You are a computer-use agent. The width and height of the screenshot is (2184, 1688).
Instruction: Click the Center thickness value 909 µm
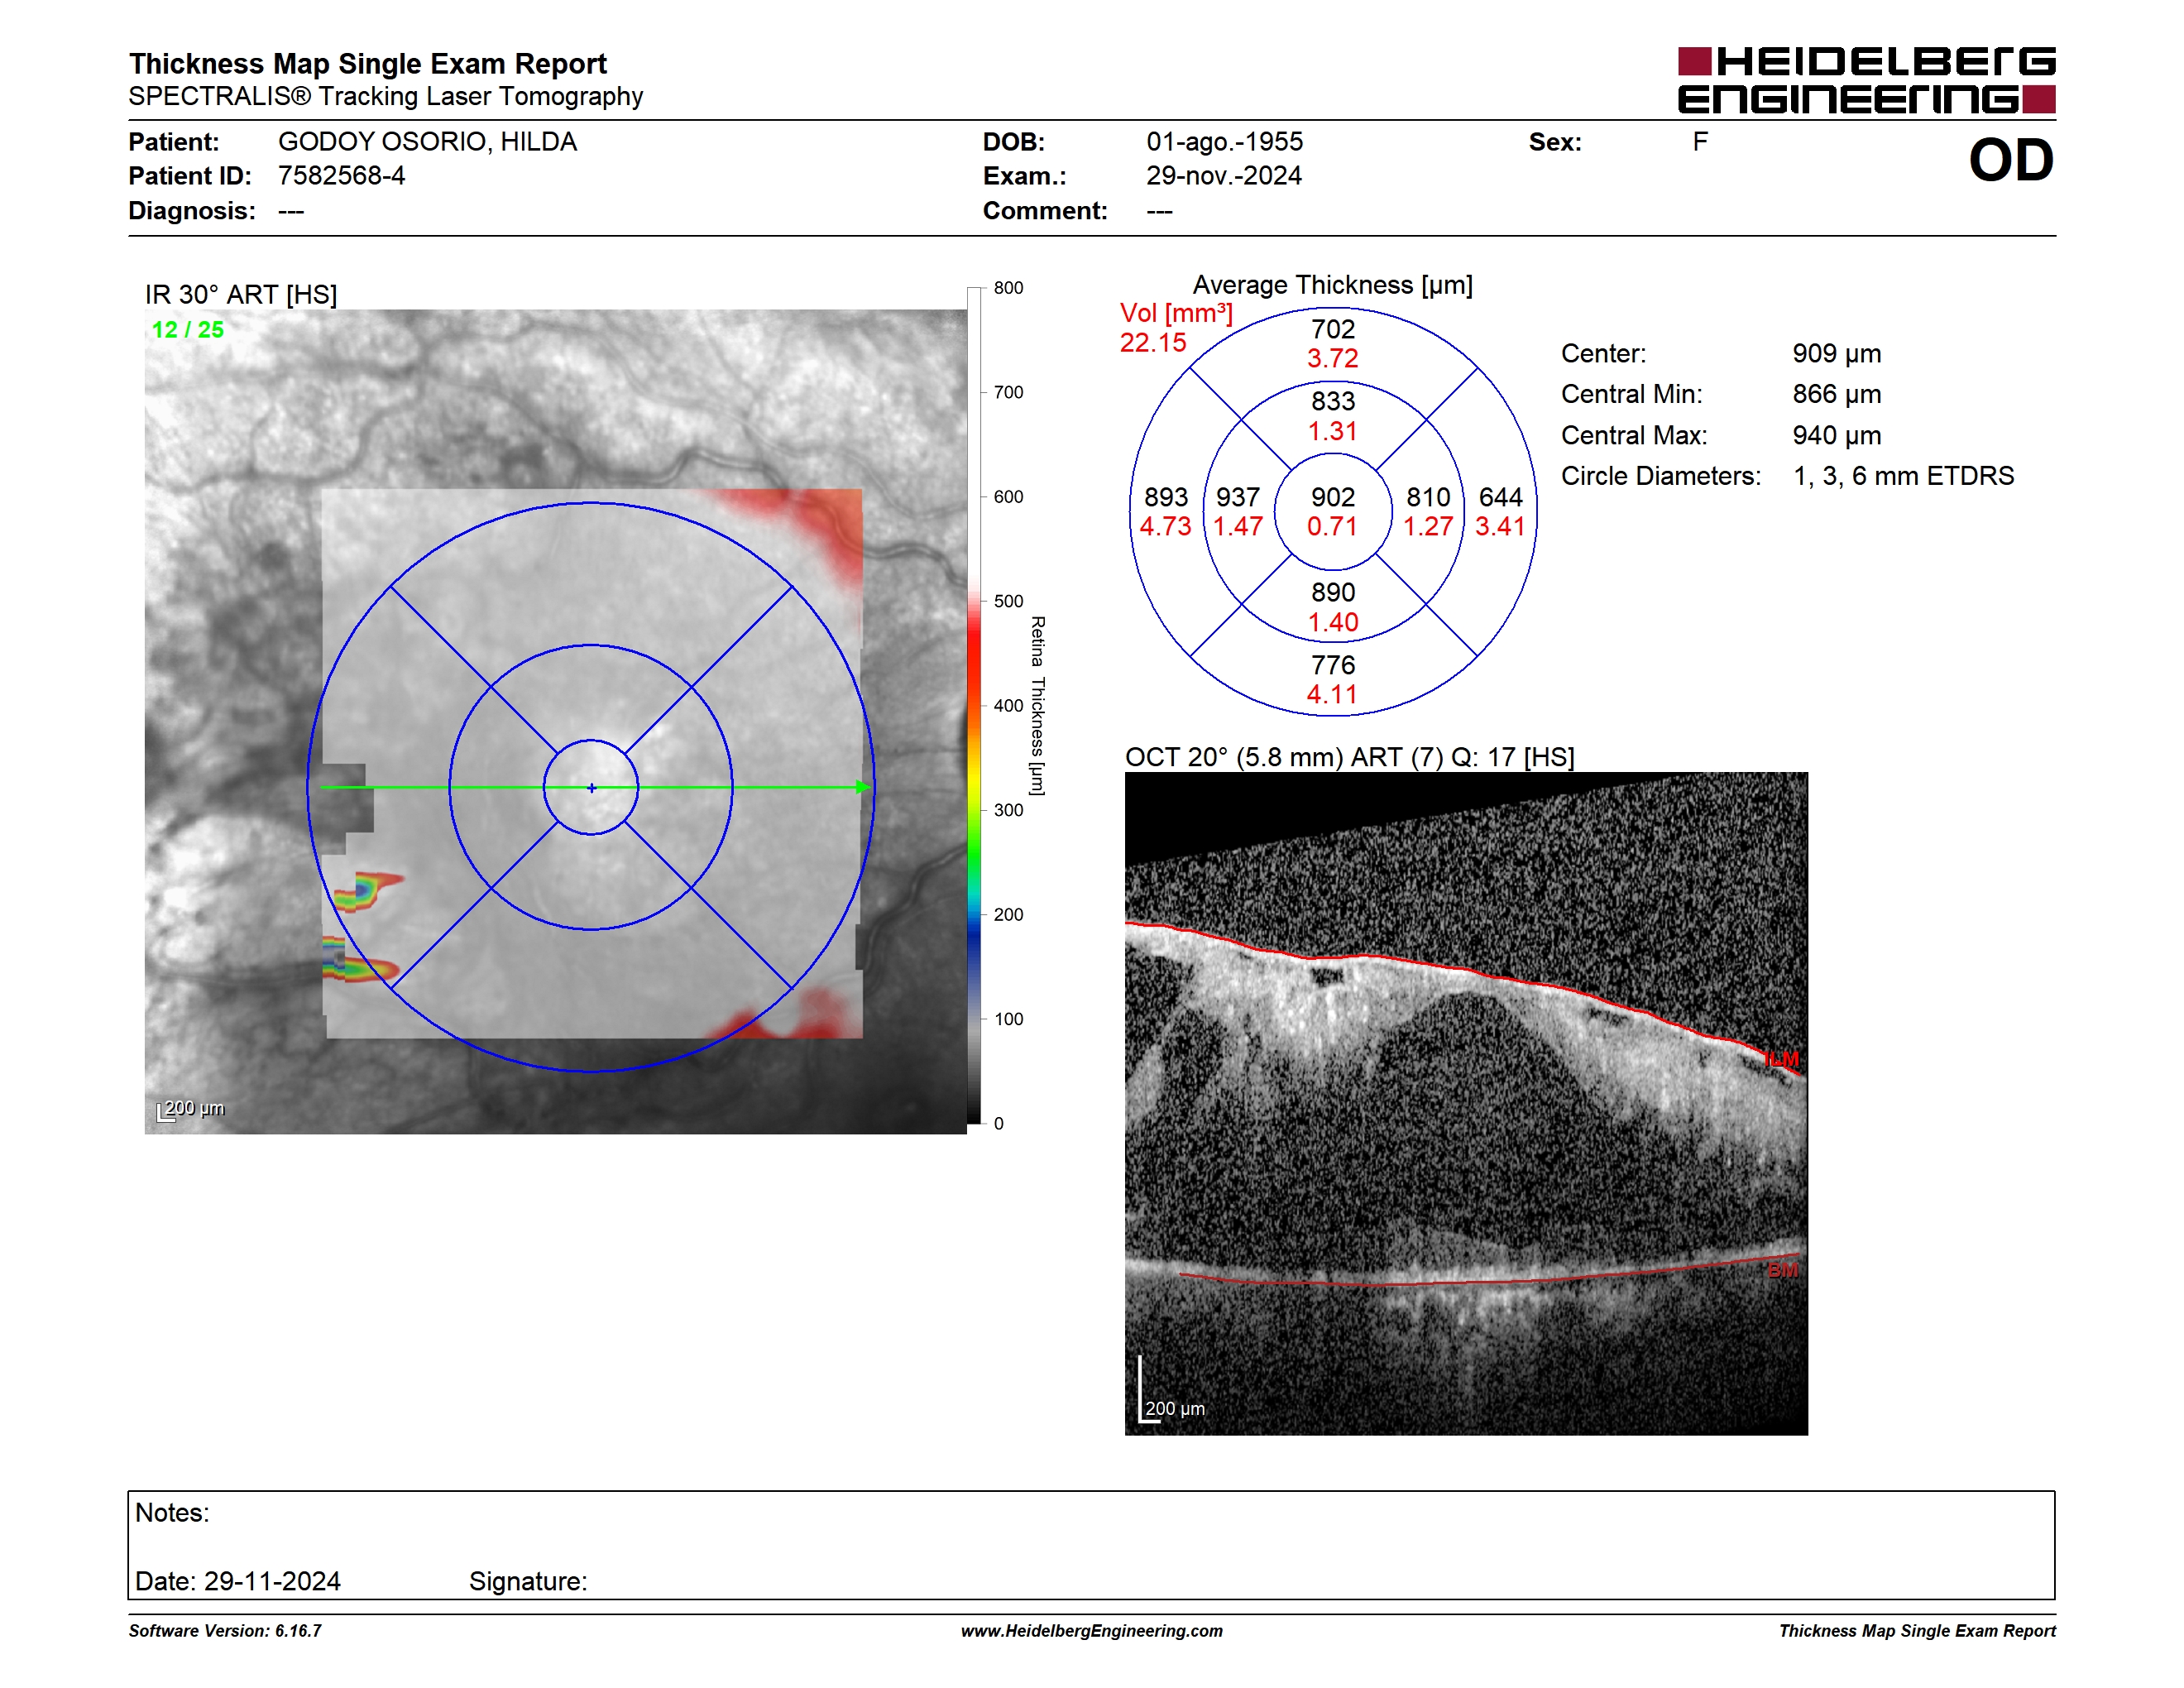pos(1836,354)
